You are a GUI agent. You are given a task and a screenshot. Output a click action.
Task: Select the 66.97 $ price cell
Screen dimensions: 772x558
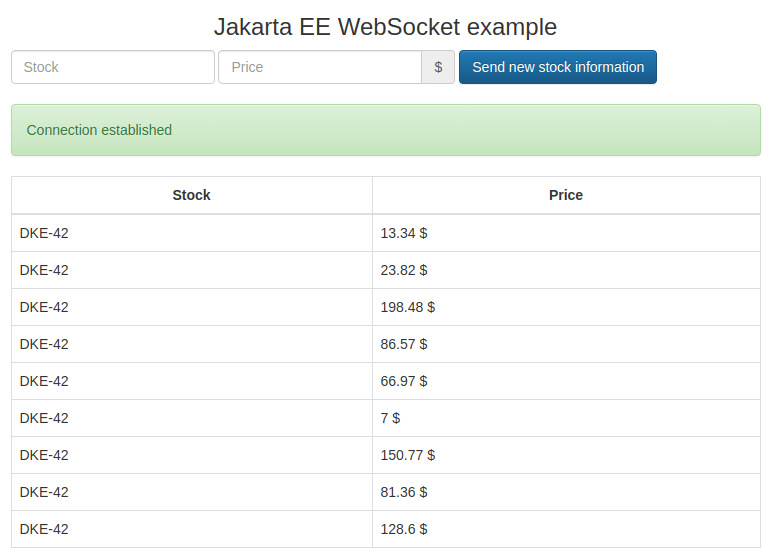[x=566, y=381]
